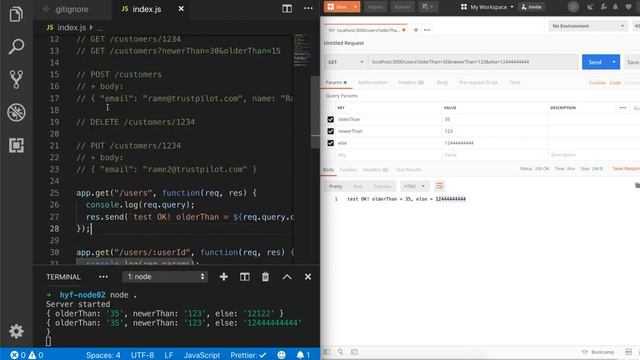640x360 pixels.
Task: Select the TERMINAL panel tab
Action: coord(63,277)
